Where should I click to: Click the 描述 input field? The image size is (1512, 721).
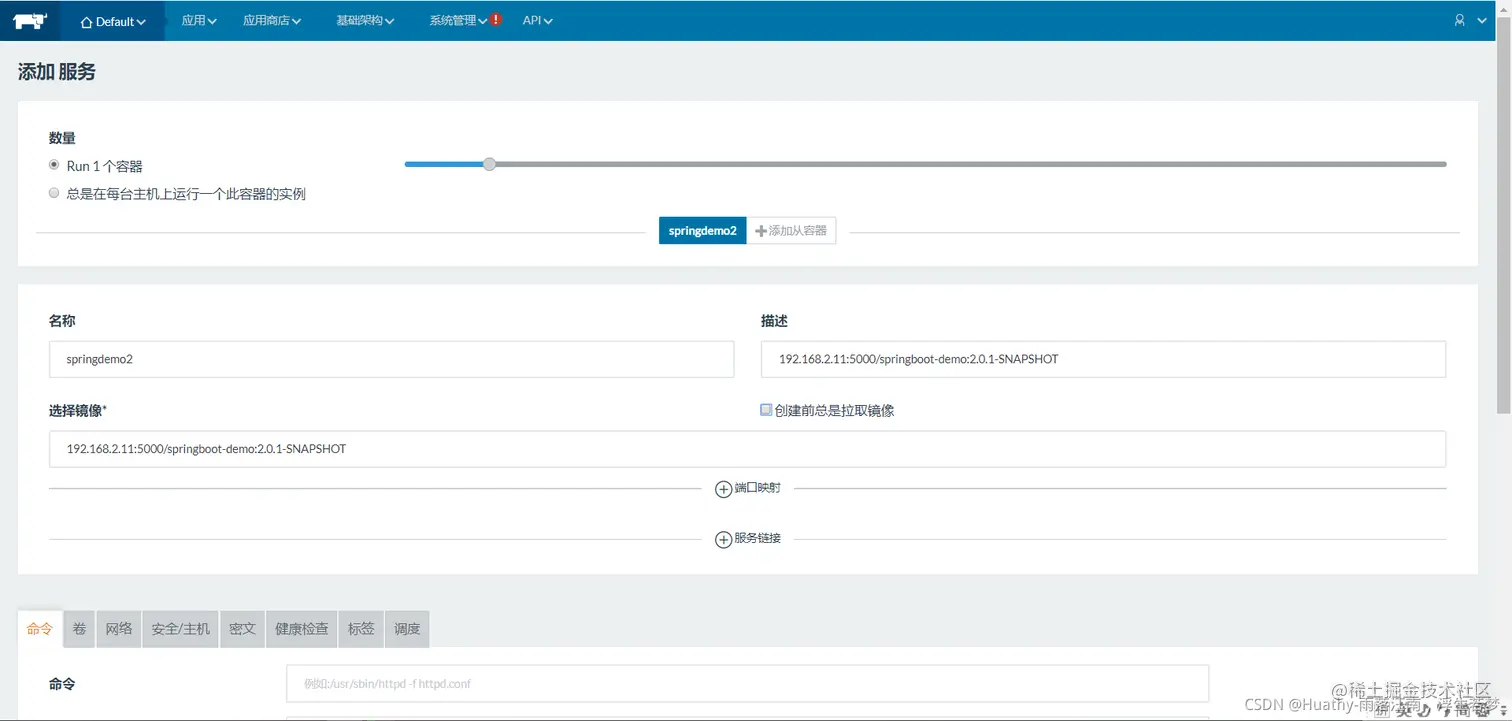[x=1103, y=359]
